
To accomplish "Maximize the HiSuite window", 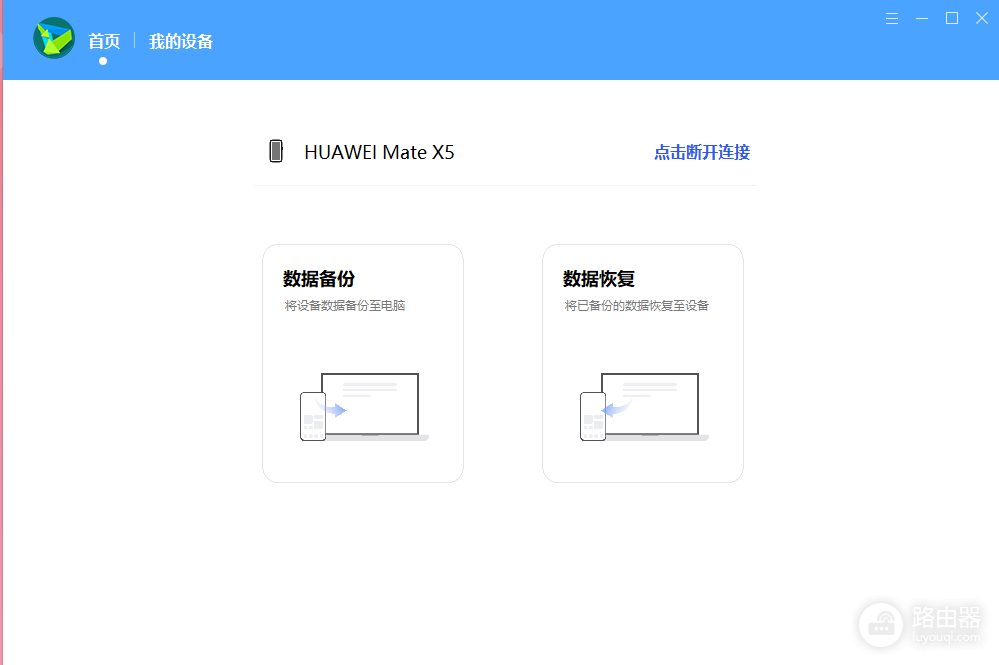I will tap(952, 18).
